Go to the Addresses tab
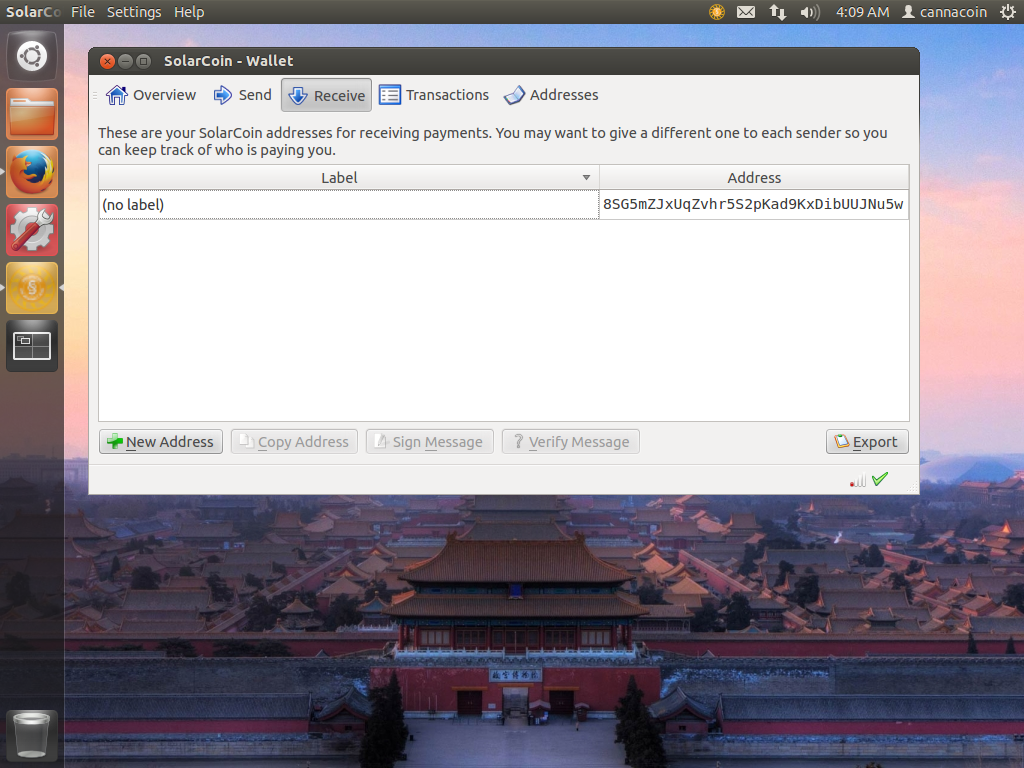Viewport: 1024px width, 768px height. pos(551,95)
